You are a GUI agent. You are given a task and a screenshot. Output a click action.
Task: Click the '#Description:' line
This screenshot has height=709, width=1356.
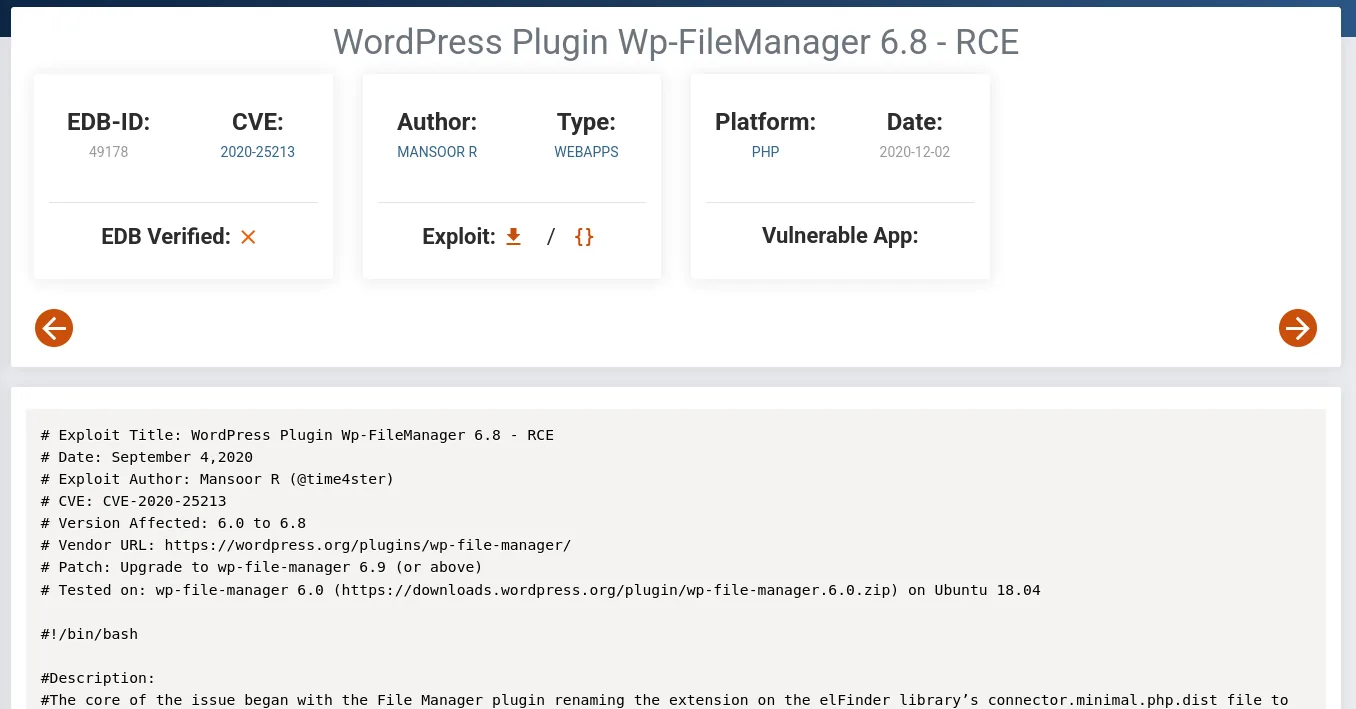[x=98, y=678]
